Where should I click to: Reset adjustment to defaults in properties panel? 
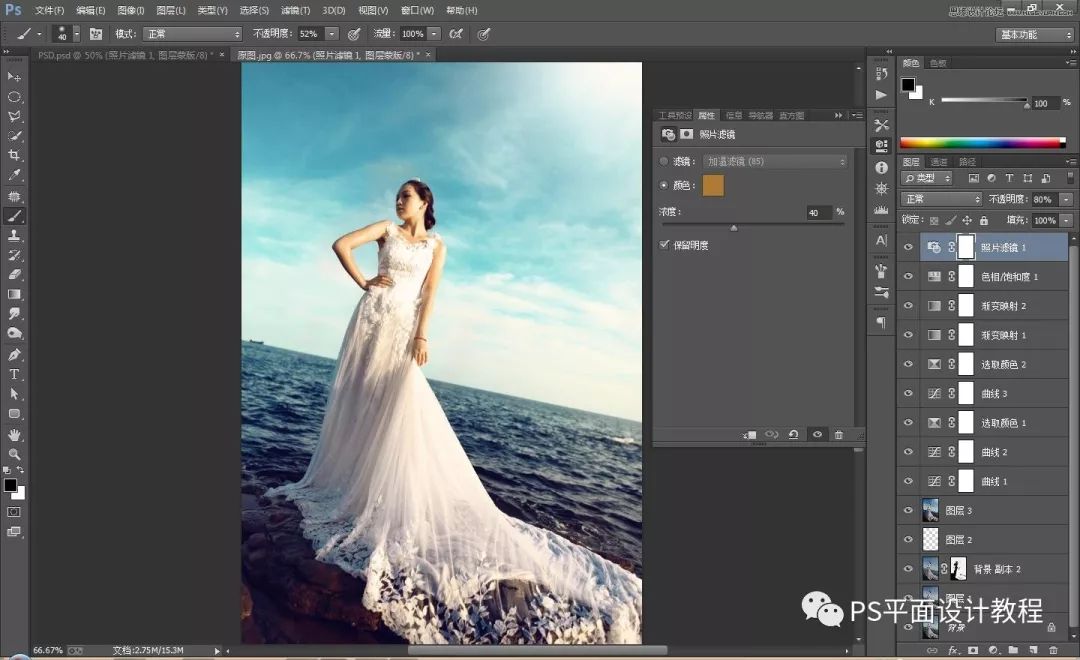click(x=793, y=435)
